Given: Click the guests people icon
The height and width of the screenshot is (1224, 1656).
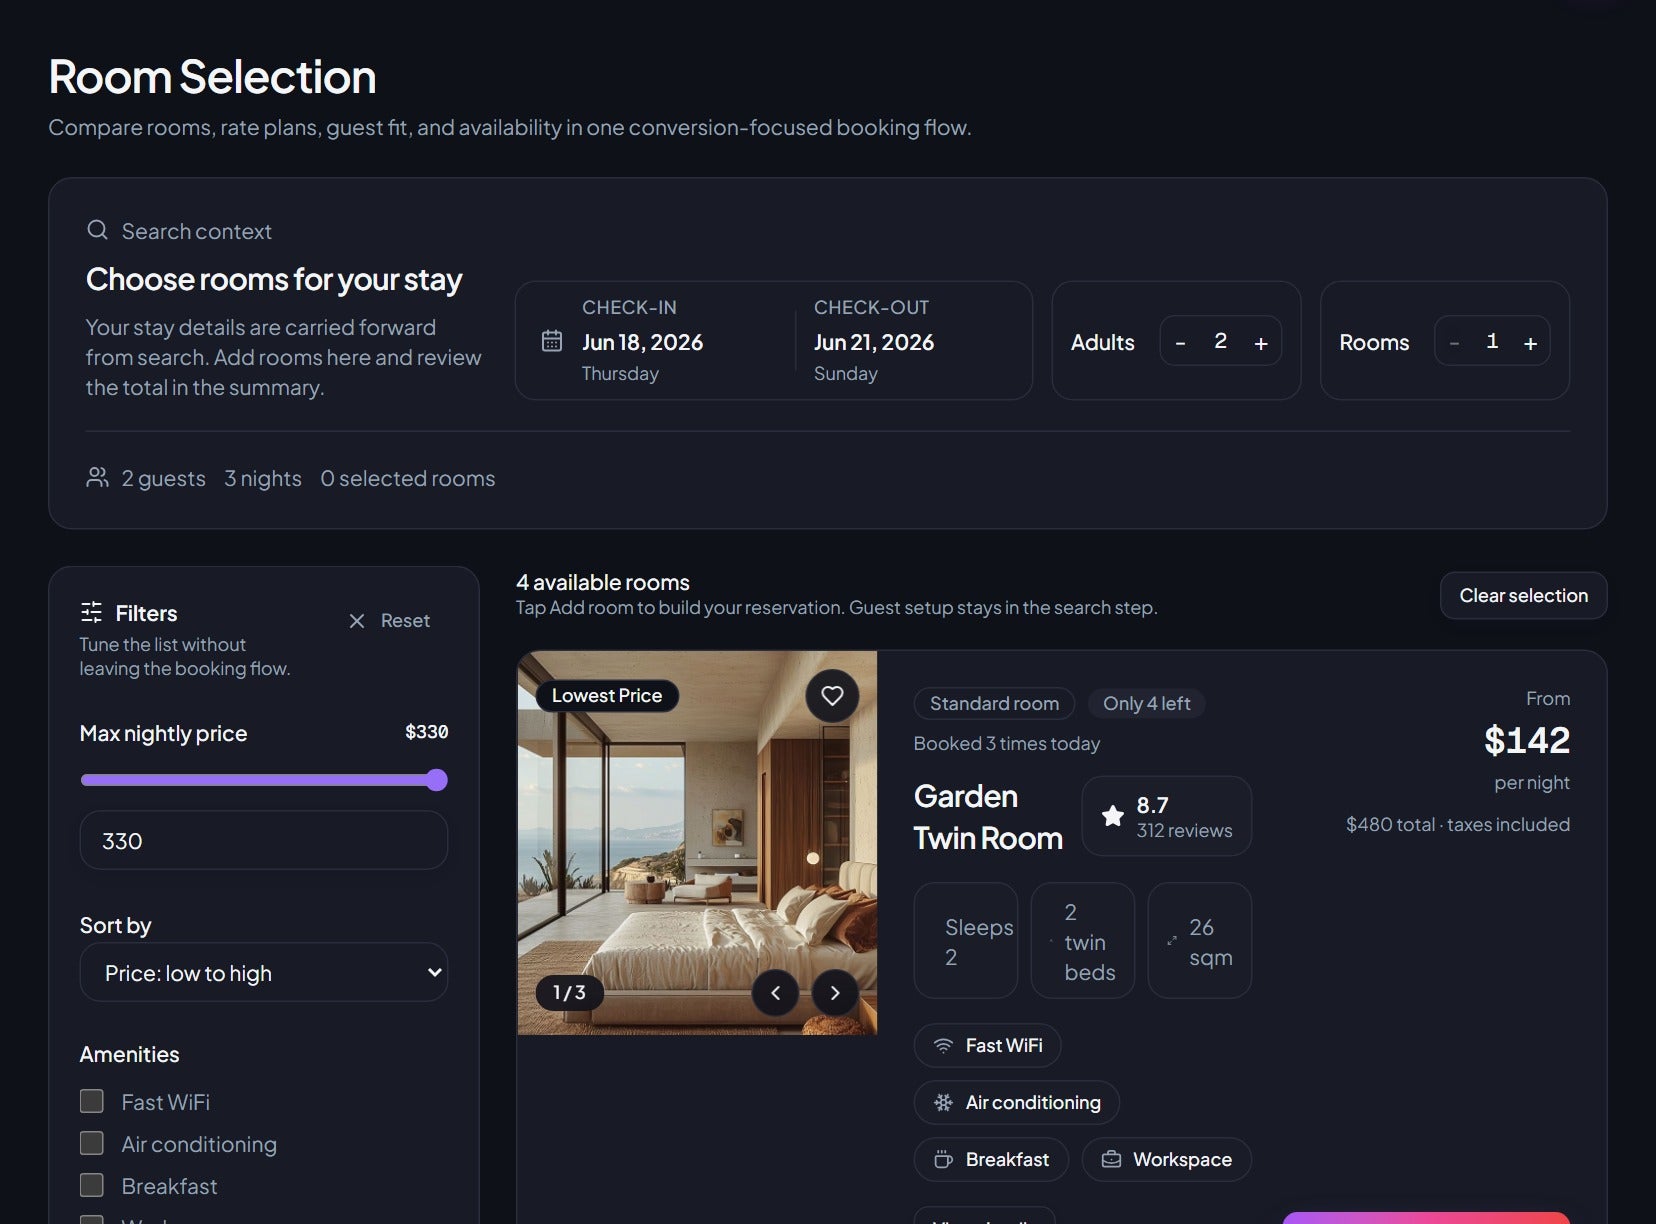Looking at the screenshot, I should [97, 477].
